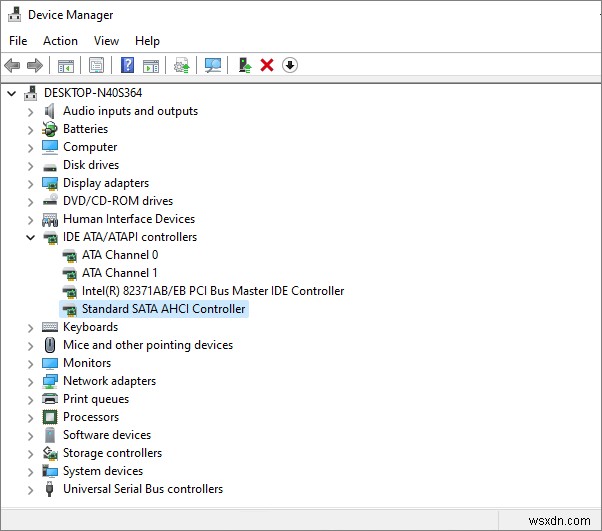This screenshot has width=602, height=531.
Task: Toggle the show/hide console tree icon
Action: [66, 65]
